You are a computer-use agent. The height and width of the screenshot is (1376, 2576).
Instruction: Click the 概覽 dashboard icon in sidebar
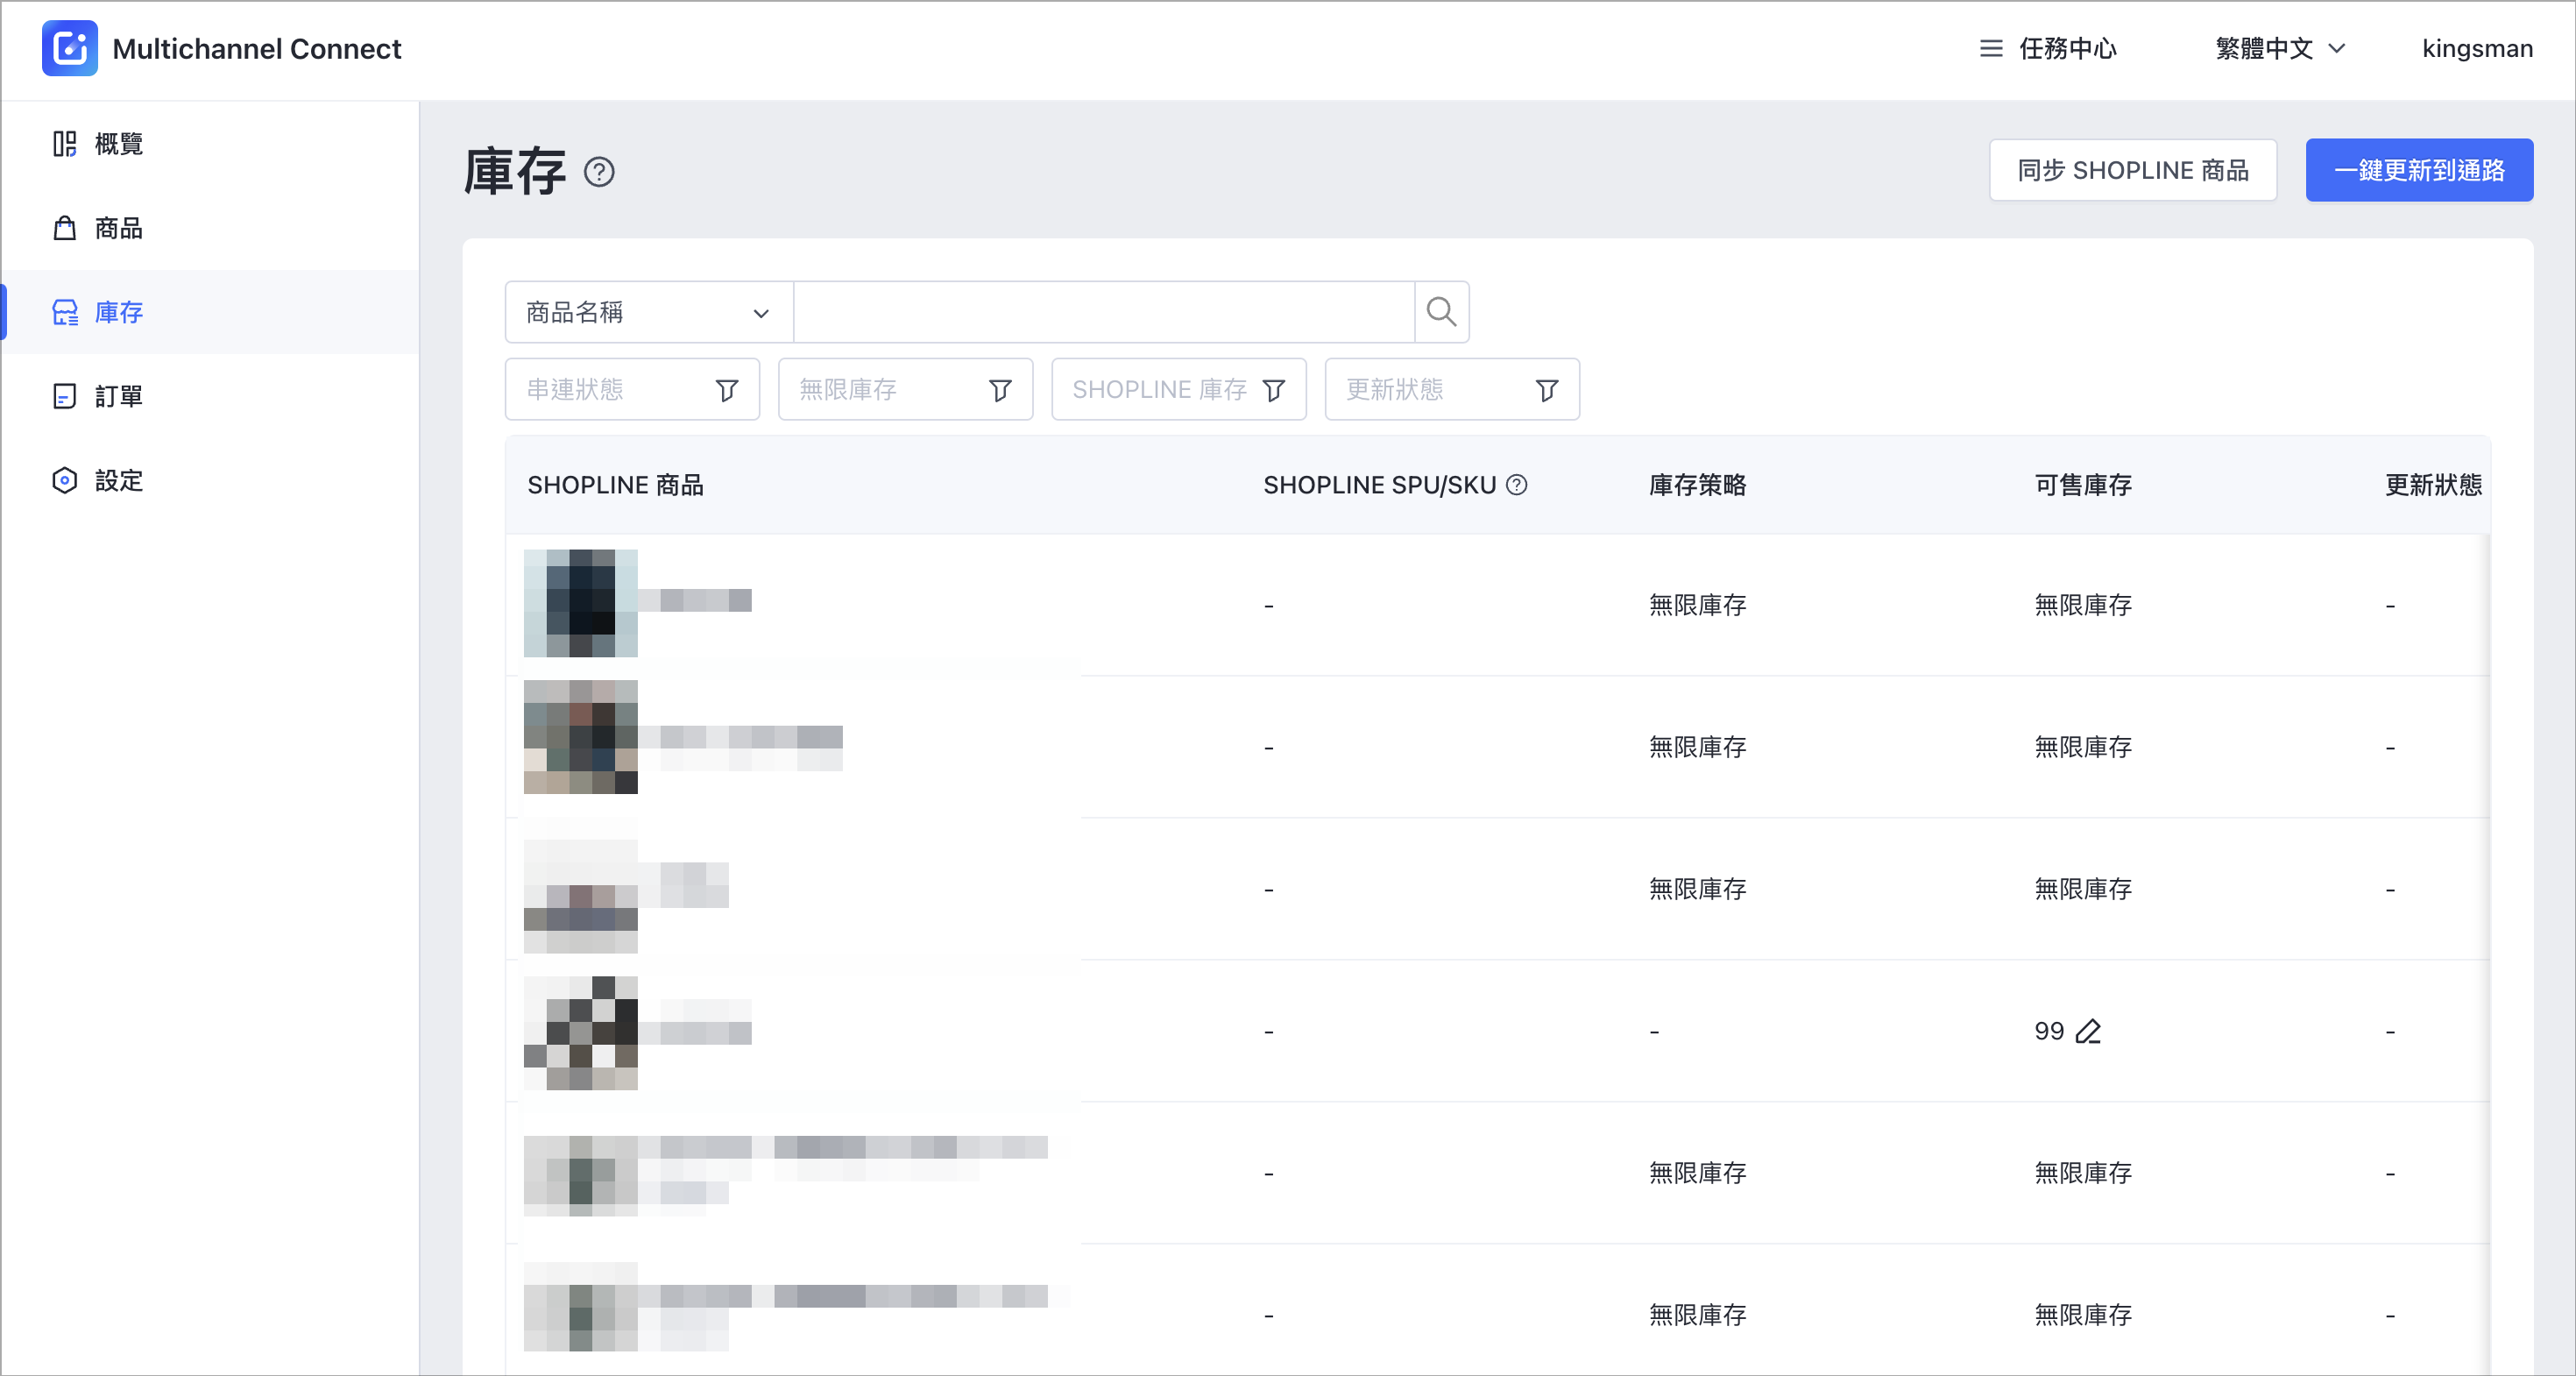pos(65,144)
